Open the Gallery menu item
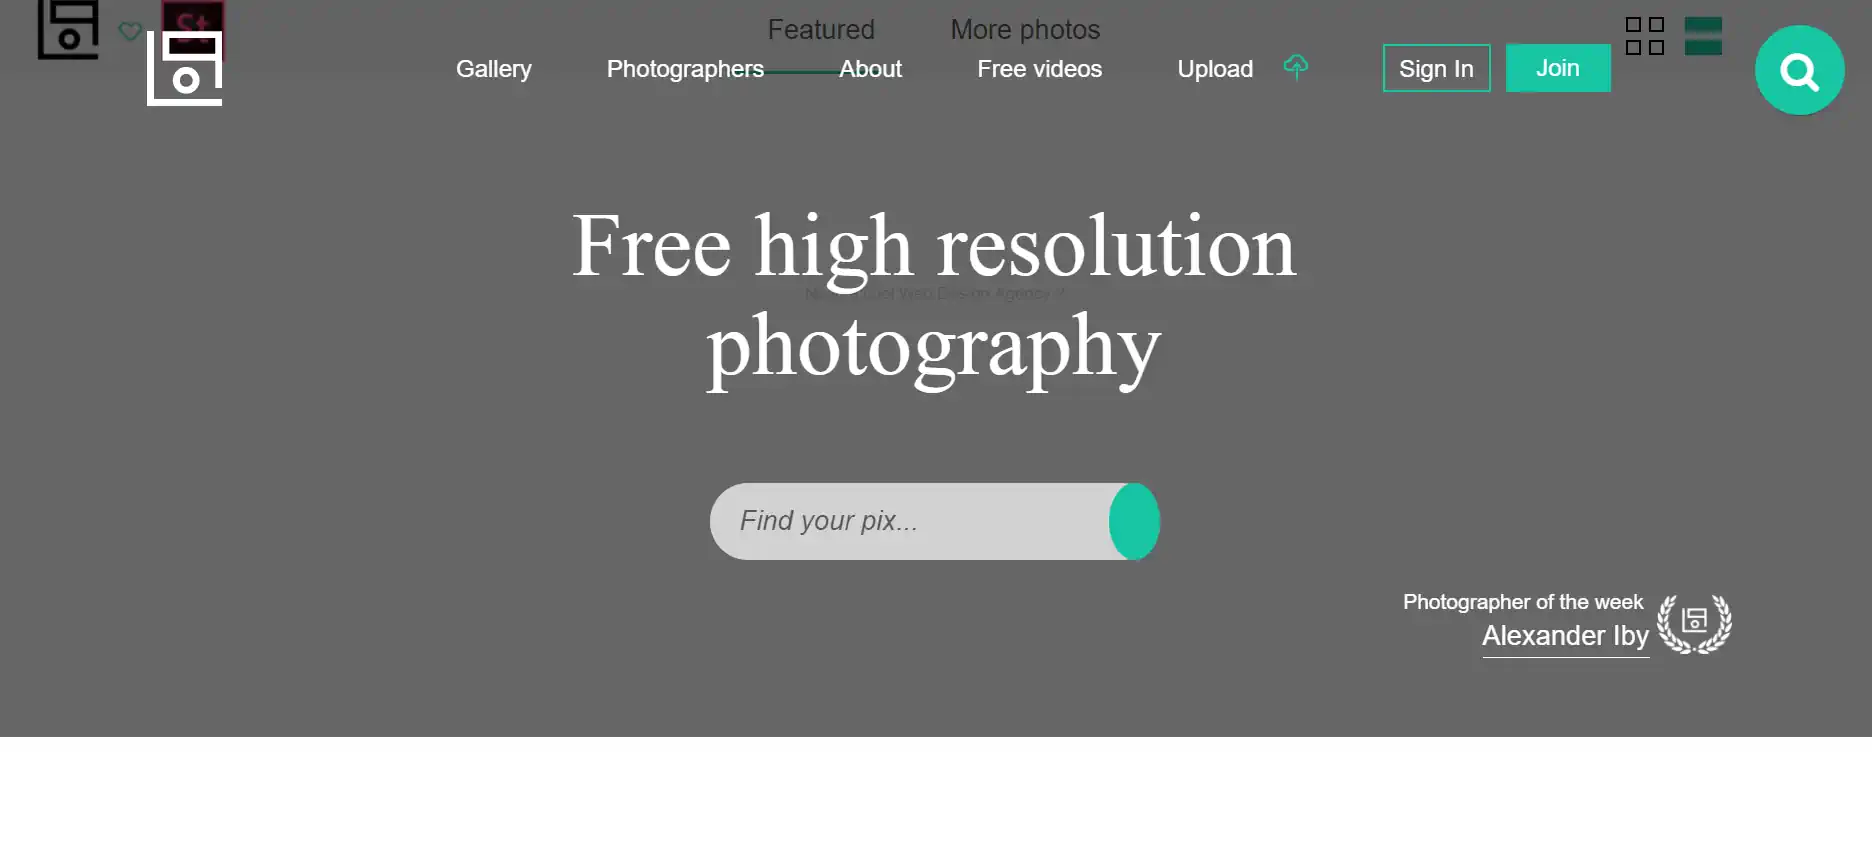 (x=494, y=69)
